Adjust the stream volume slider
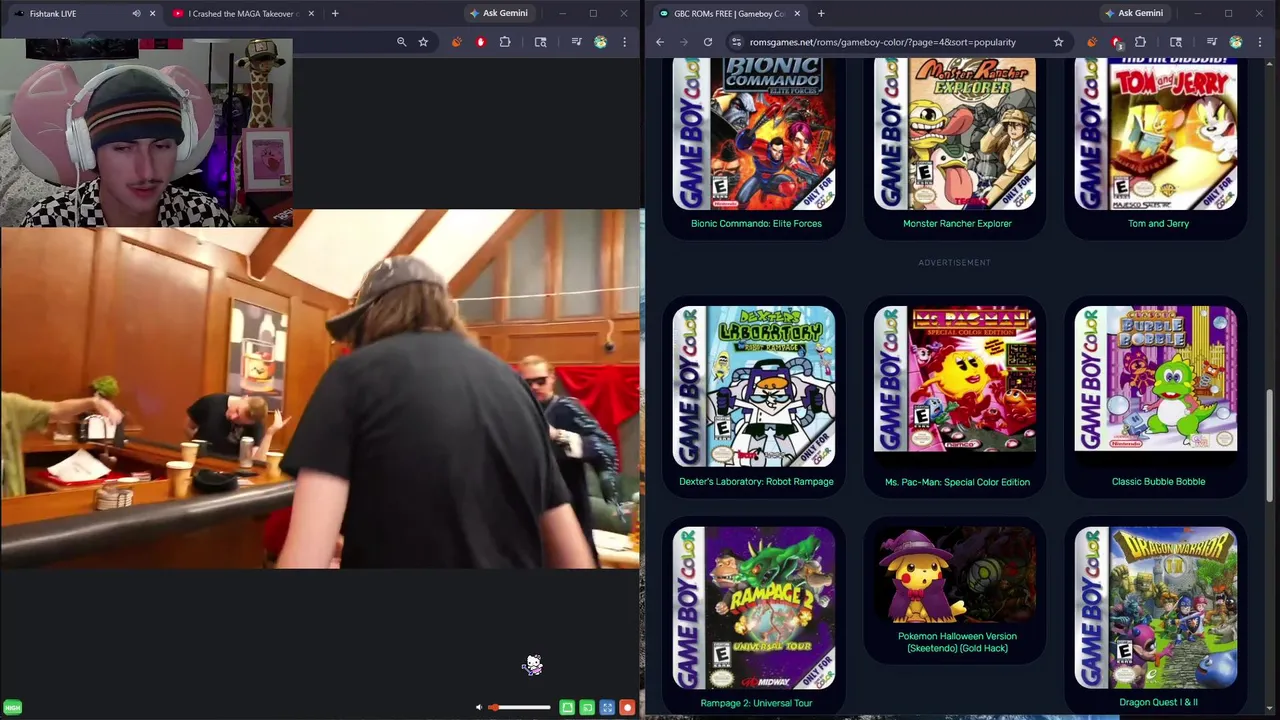The image size is (1280, 720). 519,707
